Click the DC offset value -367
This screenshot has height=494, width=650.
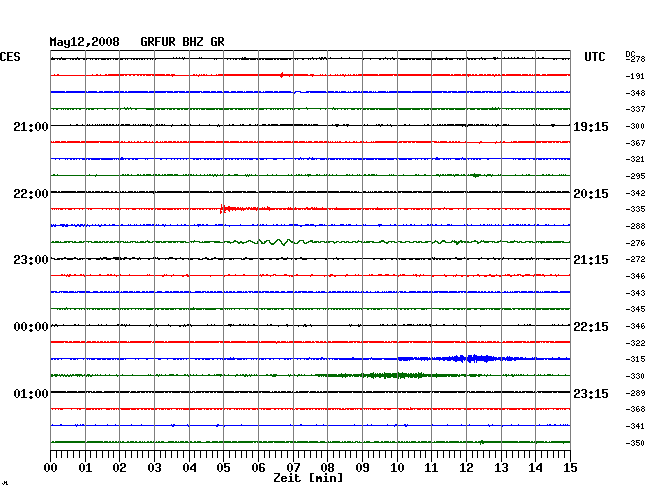(635, 143)
